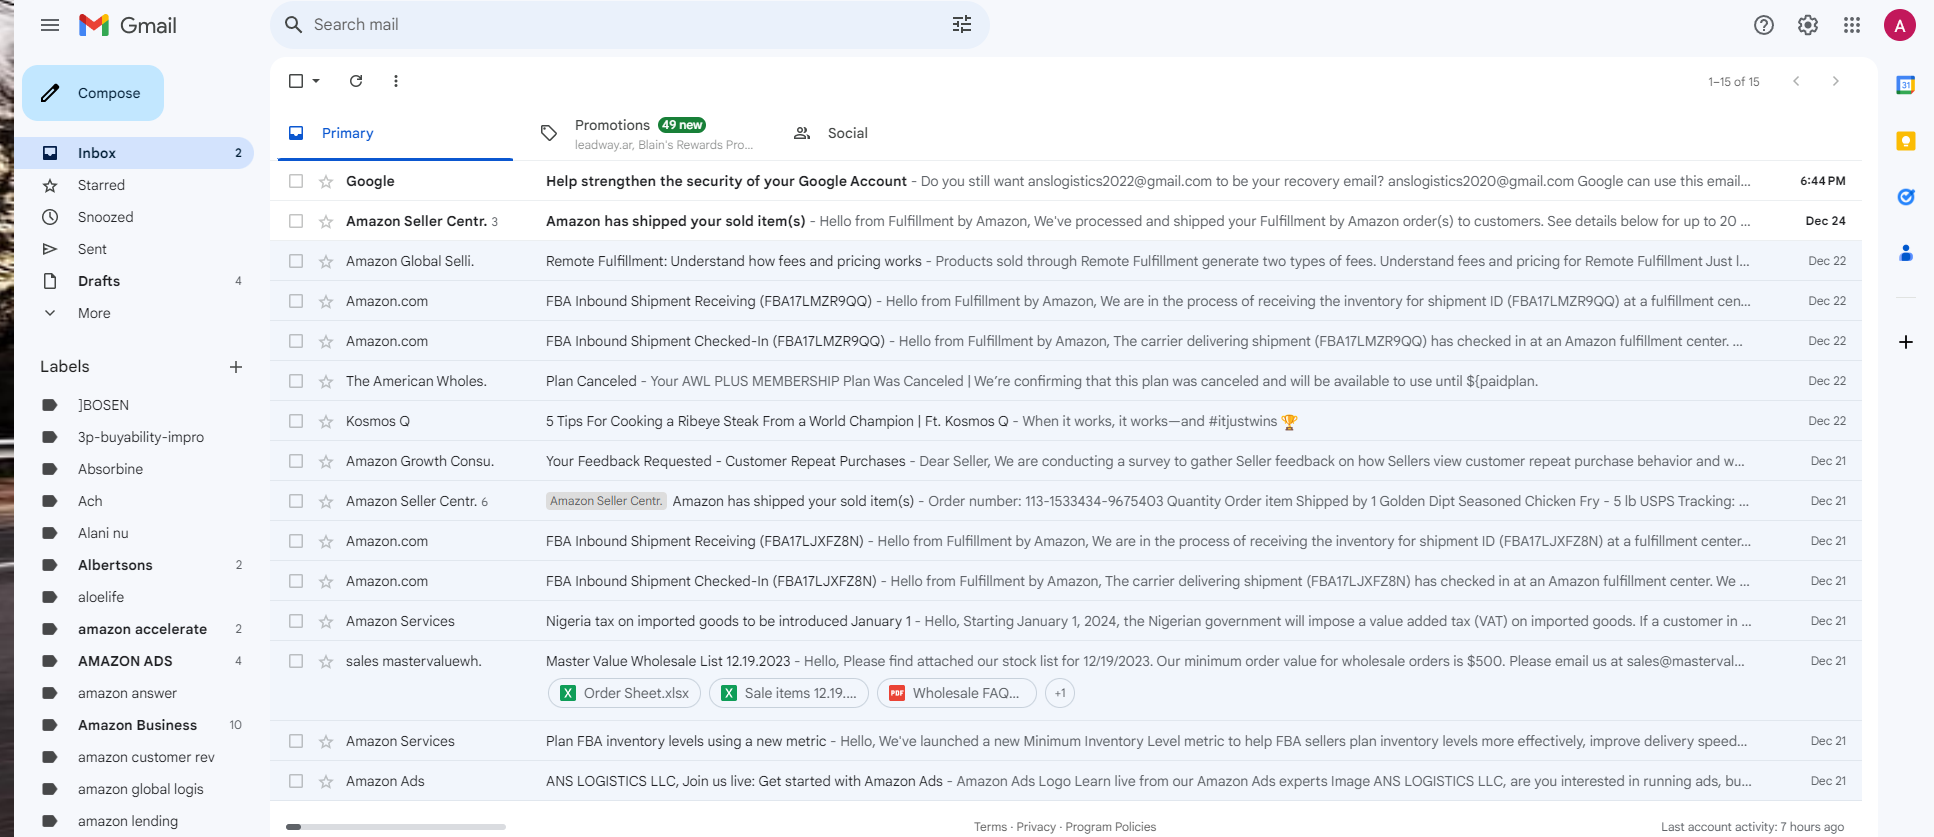The height and width of the screenshot is (837, 1934).
Task: Create a new label with plus icon
Action: 236,367
